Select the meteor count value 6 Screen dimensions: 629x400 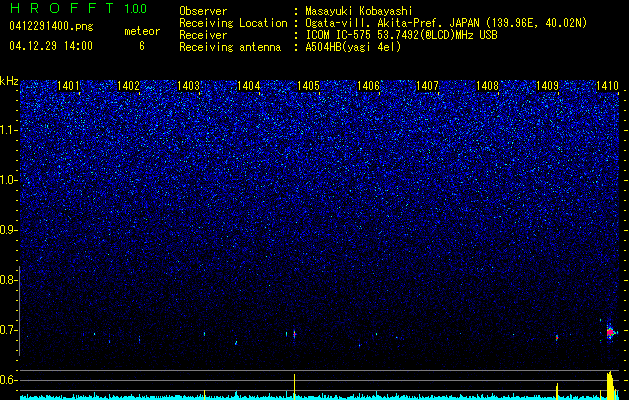(x=142, y=46)
